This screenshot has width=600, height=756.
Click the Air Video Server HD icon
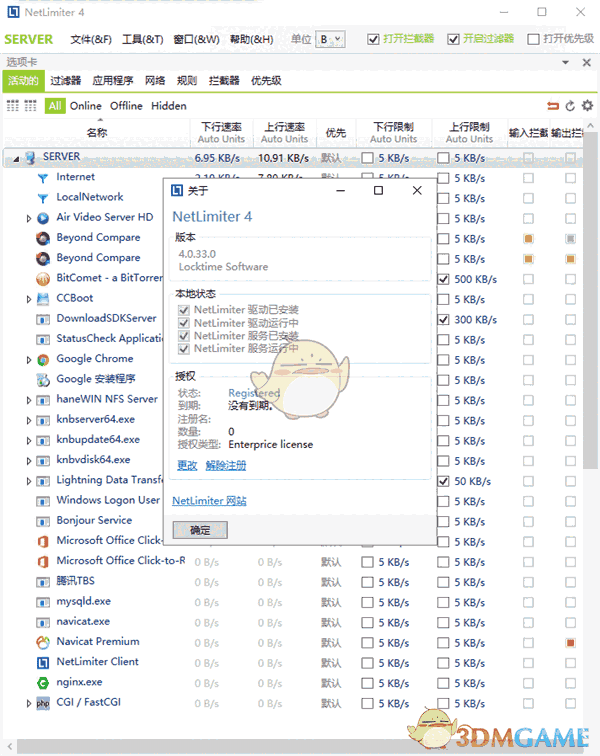pyautogui.click(x=43, y=218)
